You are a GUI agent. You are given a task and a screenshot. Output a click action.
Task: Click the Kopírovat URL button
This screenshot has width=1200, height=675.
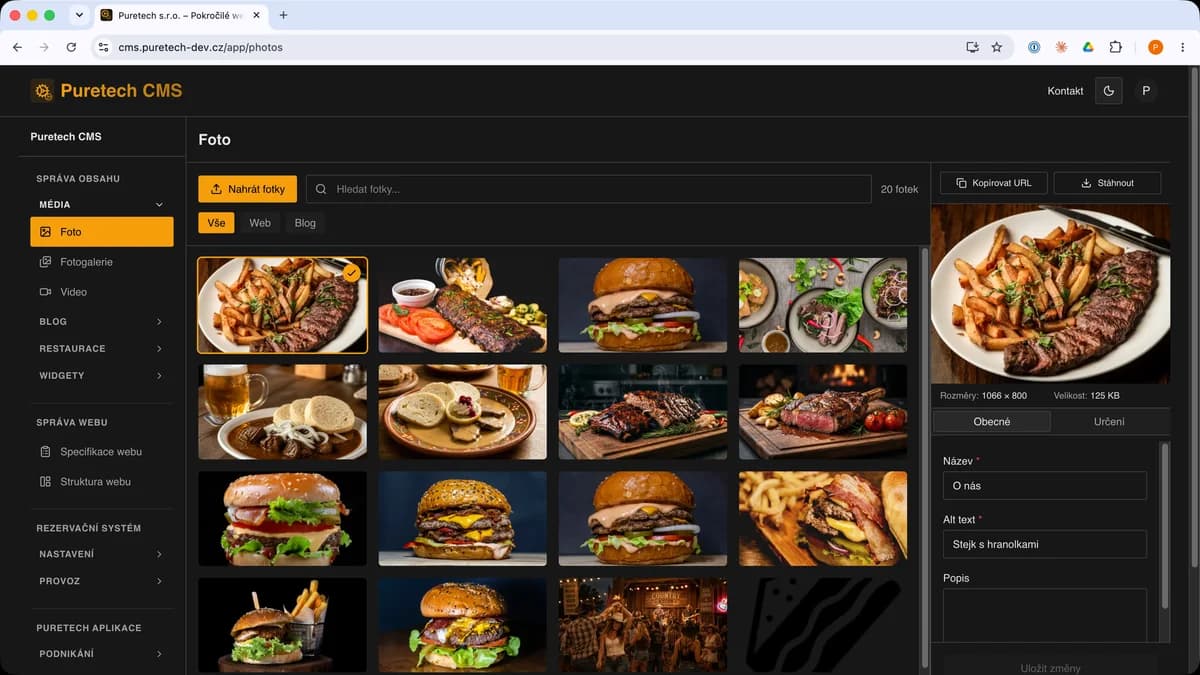pos(993,183)
